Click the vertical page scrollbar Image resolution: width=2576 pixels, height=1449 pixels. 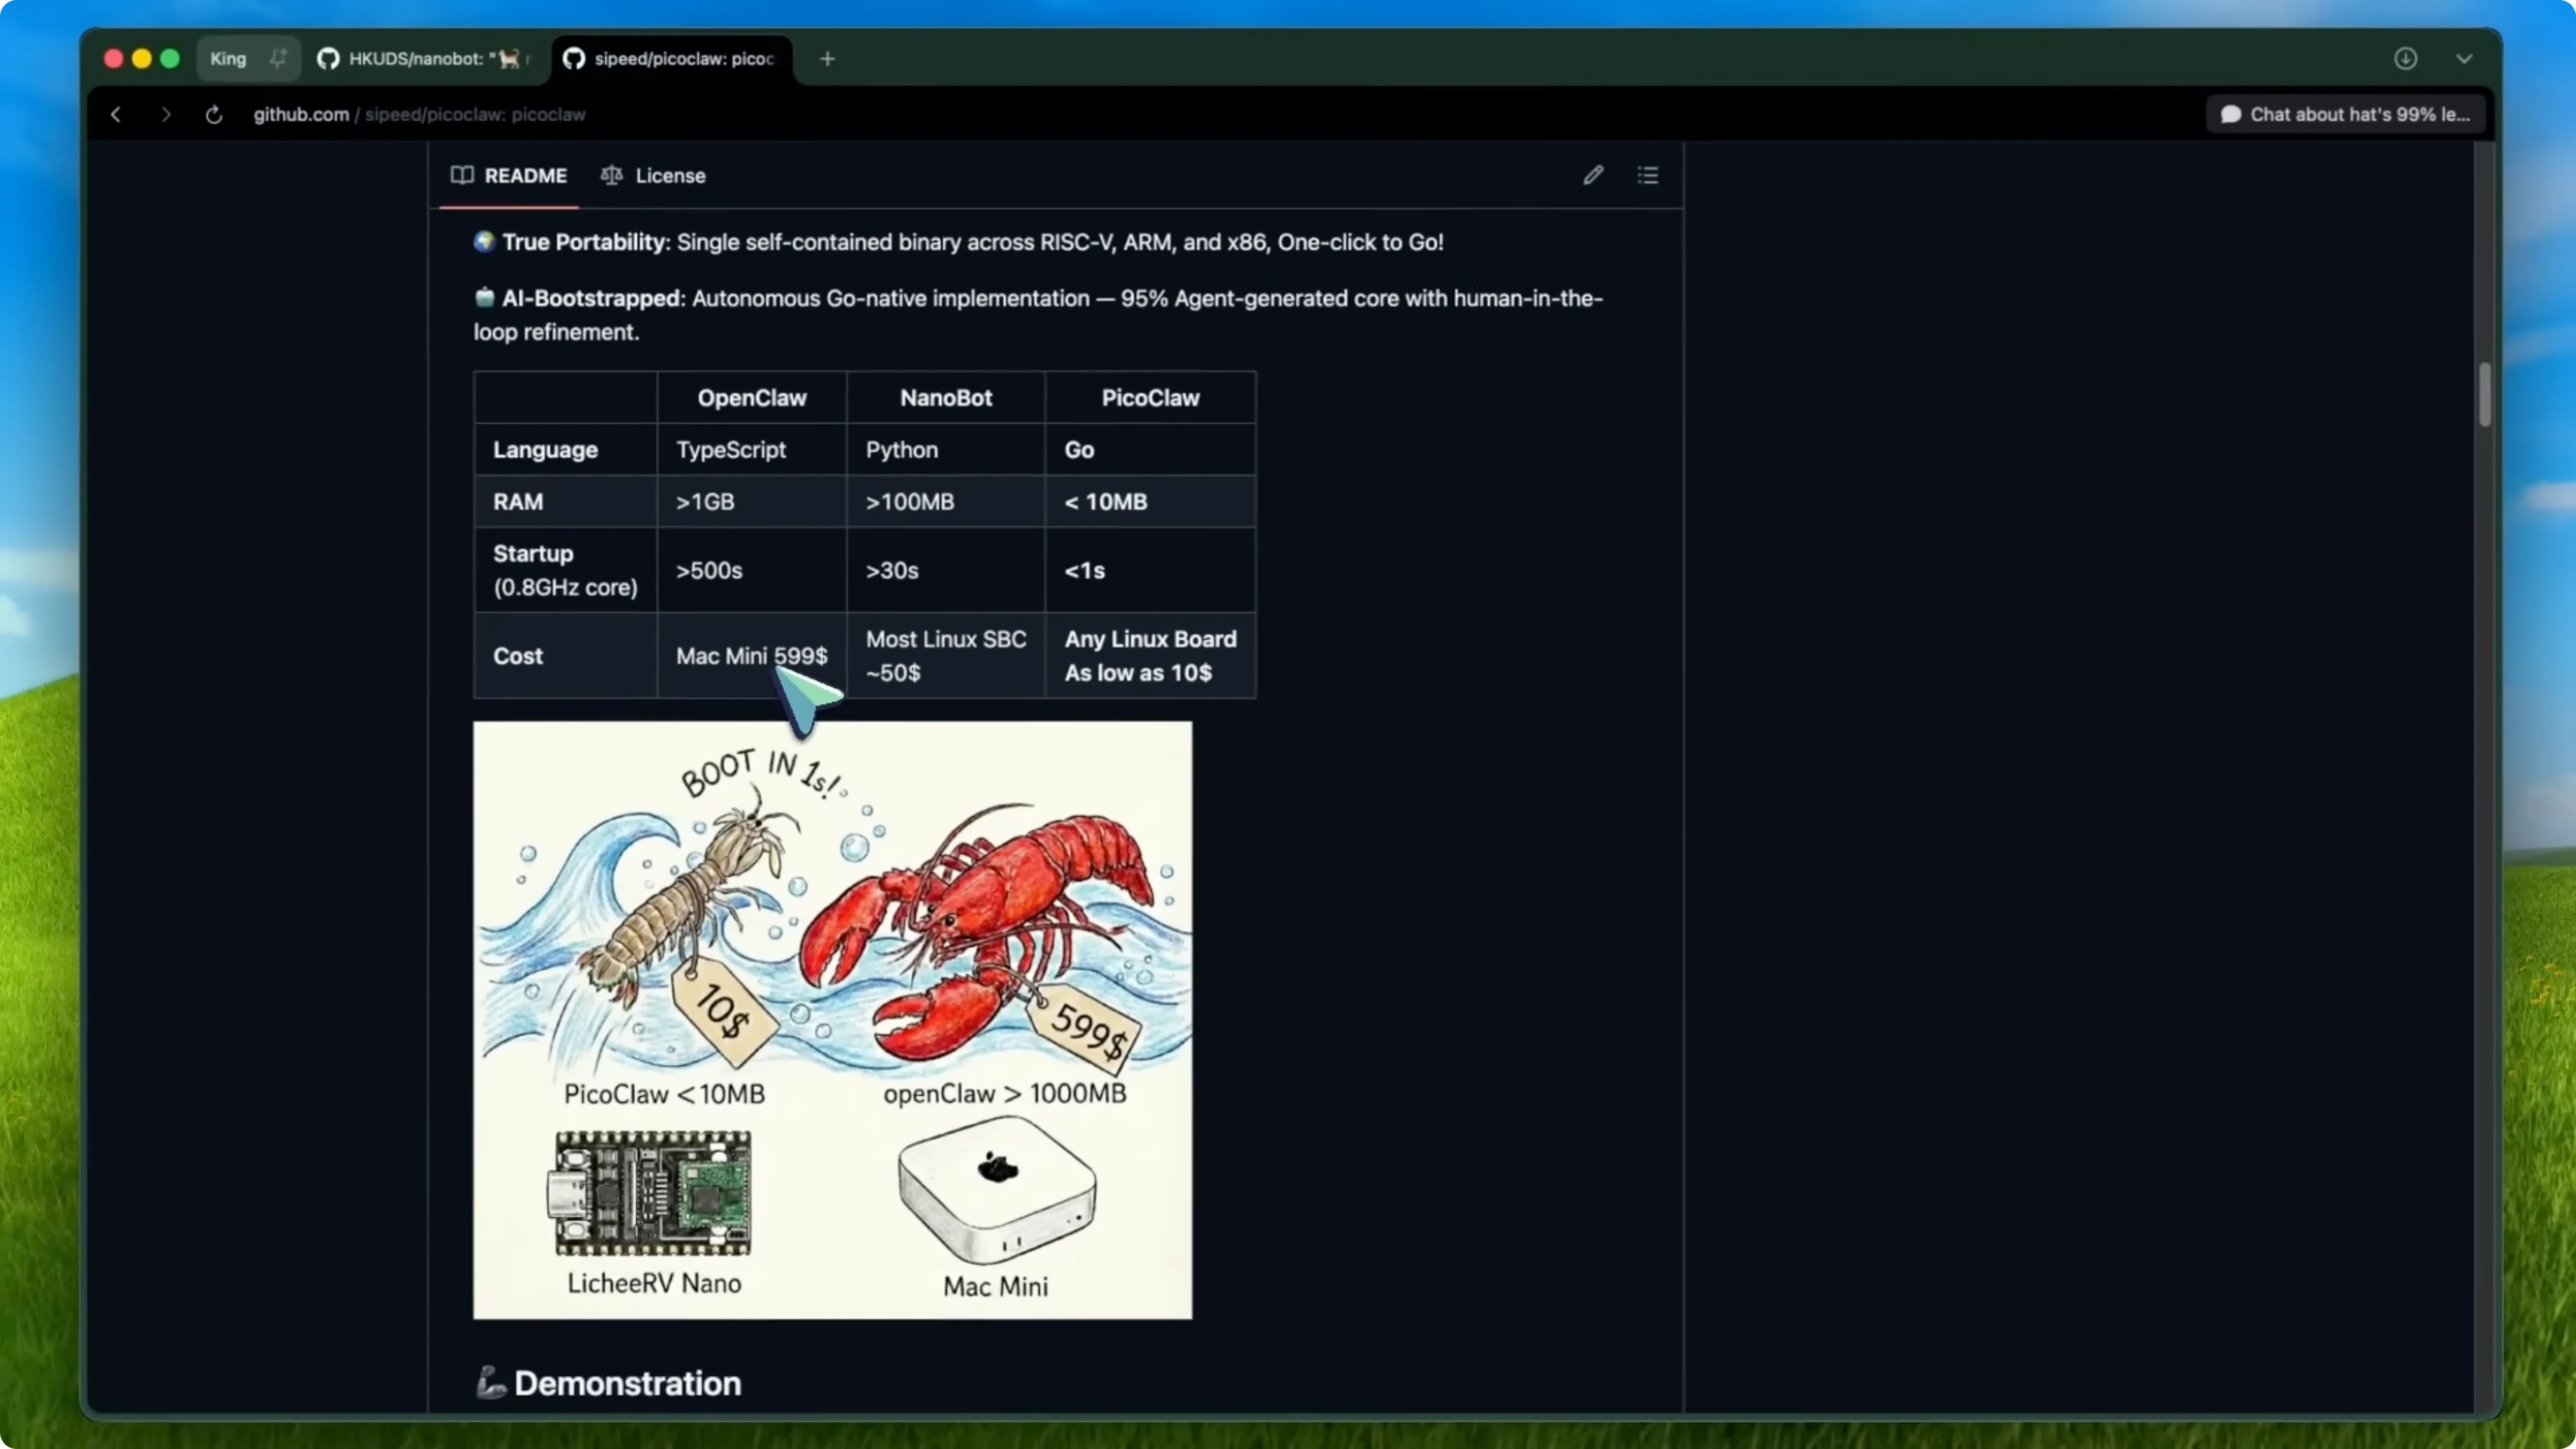(x=2486, y=395)
